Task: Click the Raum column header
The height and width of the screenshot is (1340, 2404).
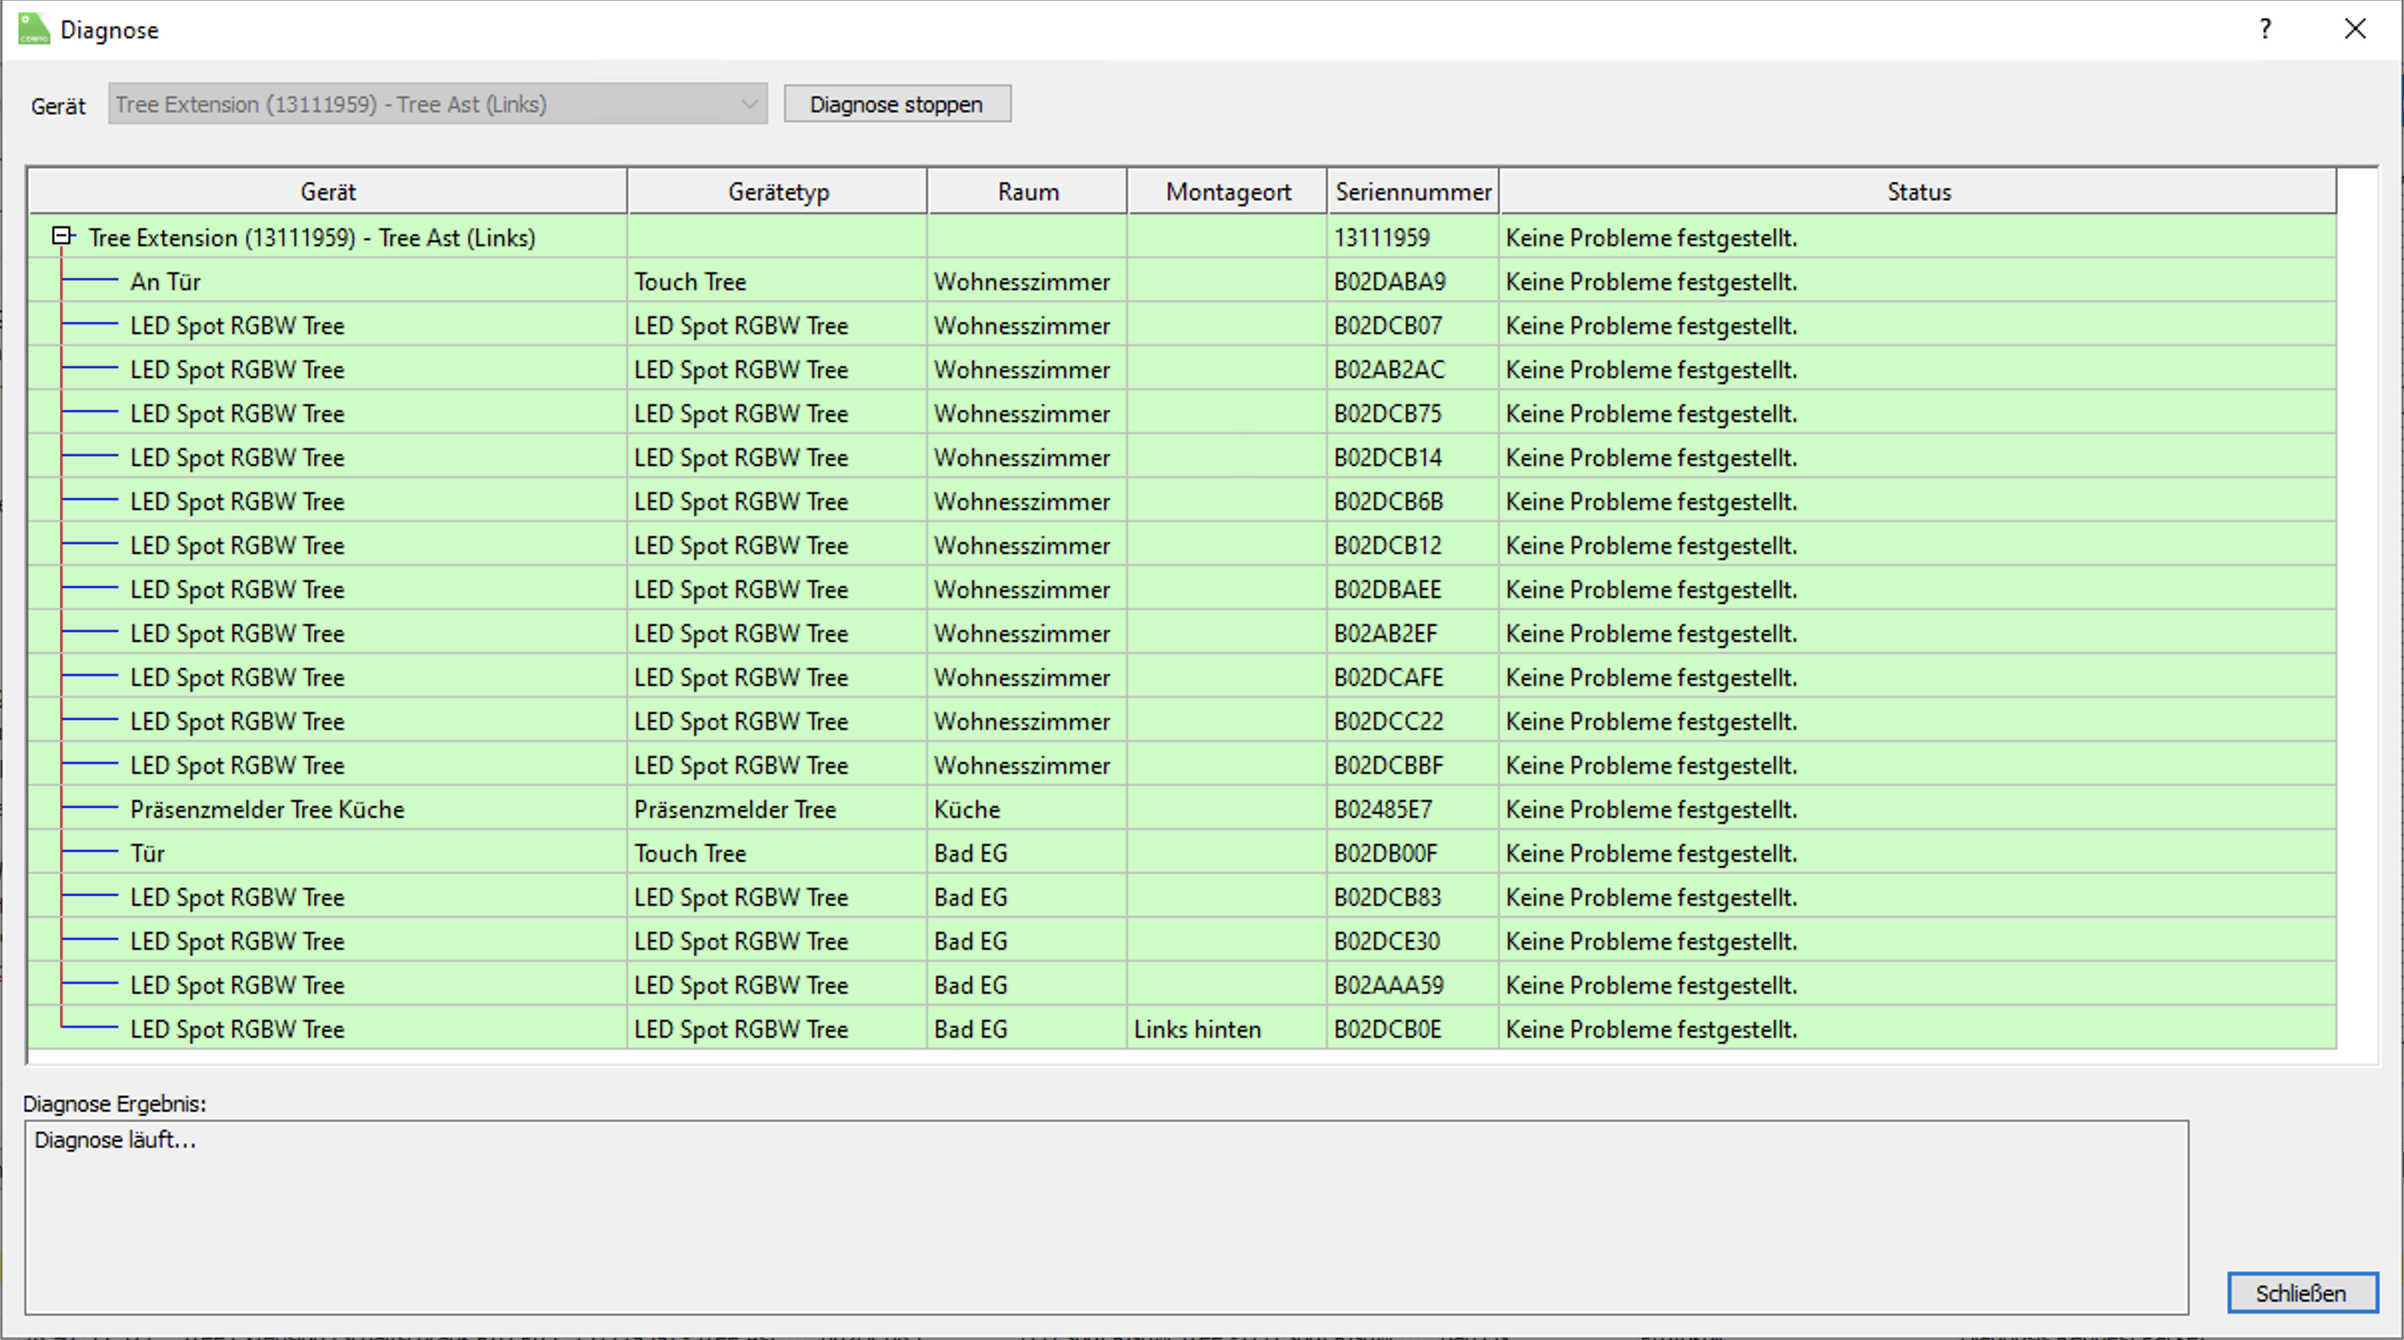Action: [1027, 191]
